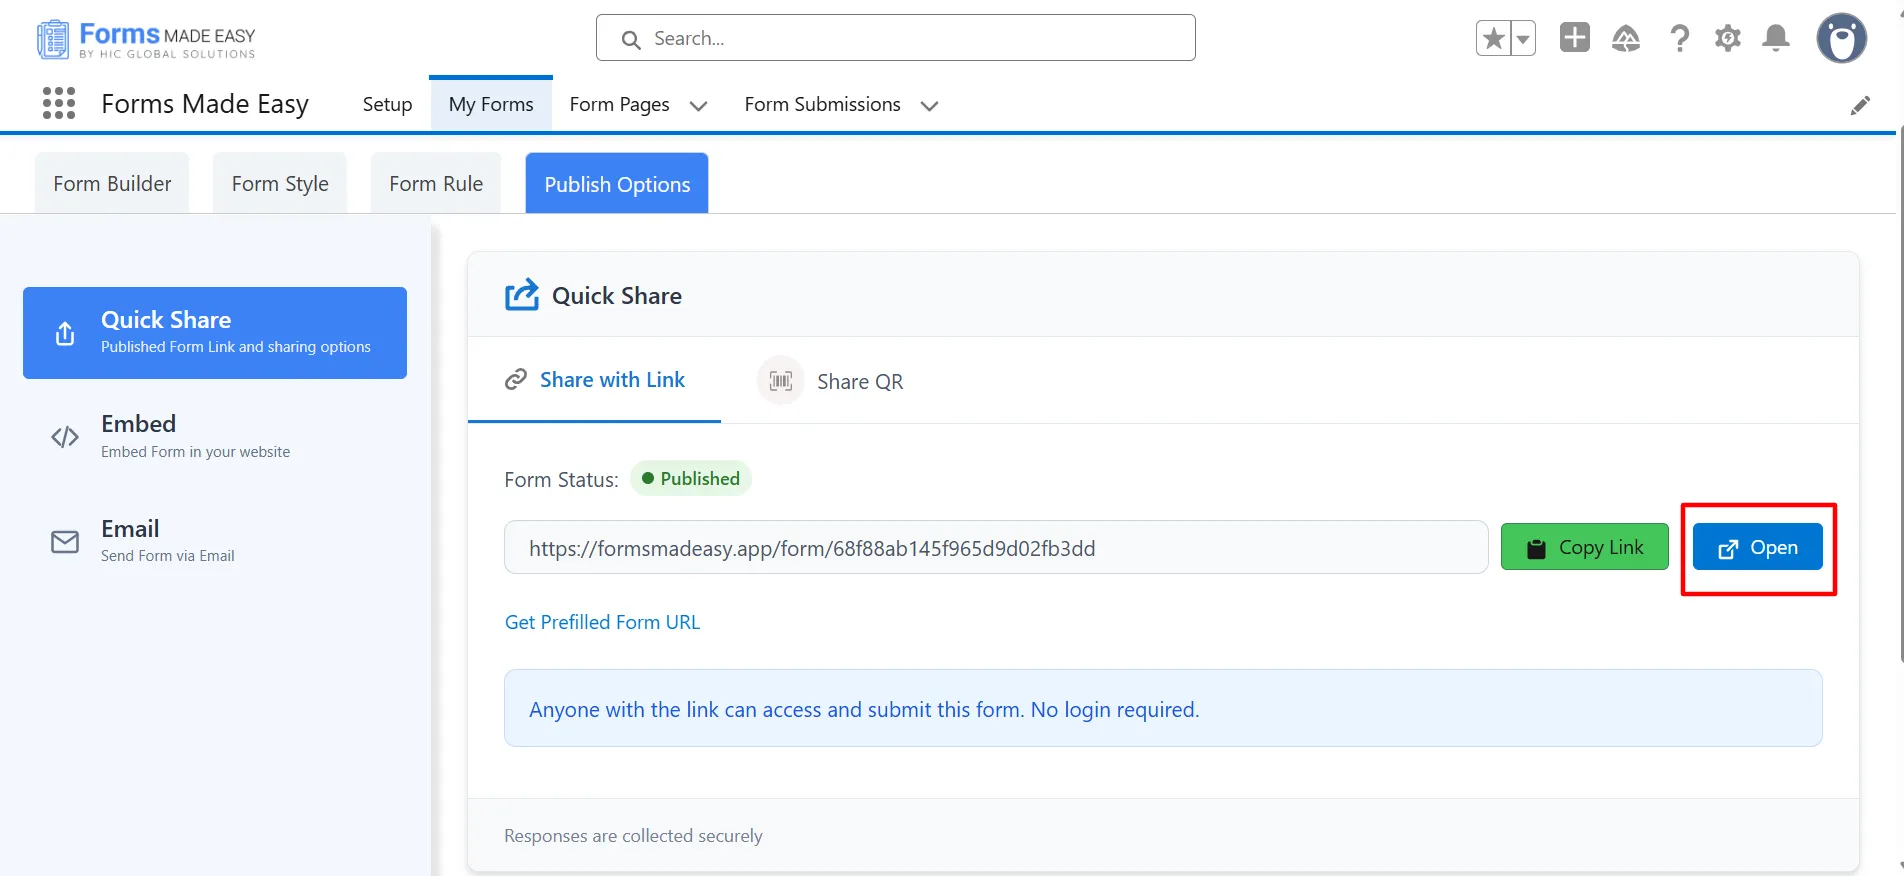1904x876 pixels.
Task: Expand the favorites list dropdown arrow
Action: point(1522,39)
